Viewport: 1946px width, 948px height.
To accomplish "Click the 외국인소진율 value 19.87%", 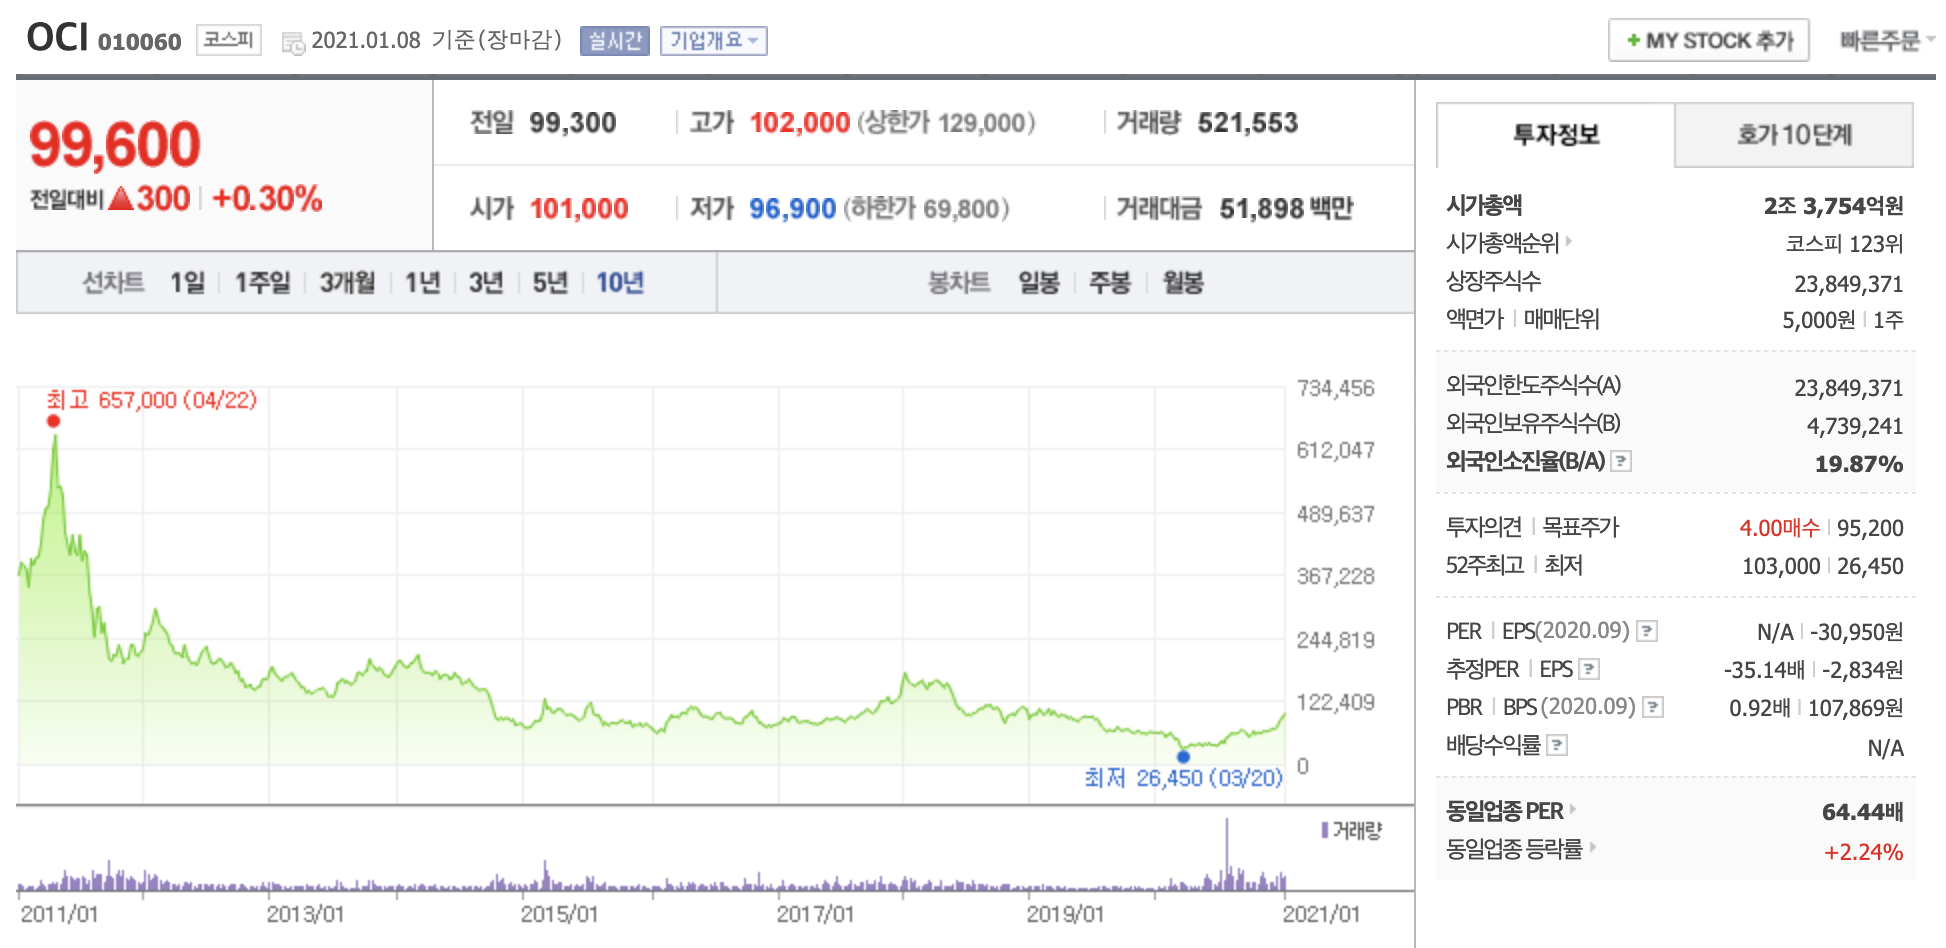I will point(1859,464).
